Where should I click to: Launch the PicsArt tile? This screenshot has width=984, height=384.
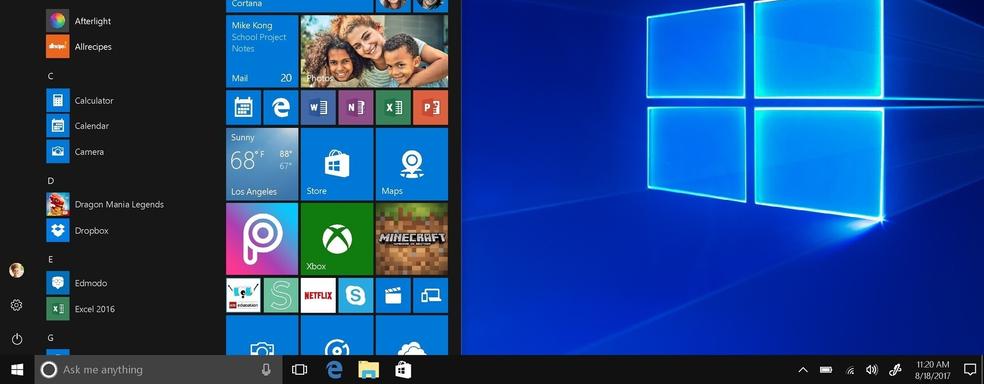tap(262, 239)
